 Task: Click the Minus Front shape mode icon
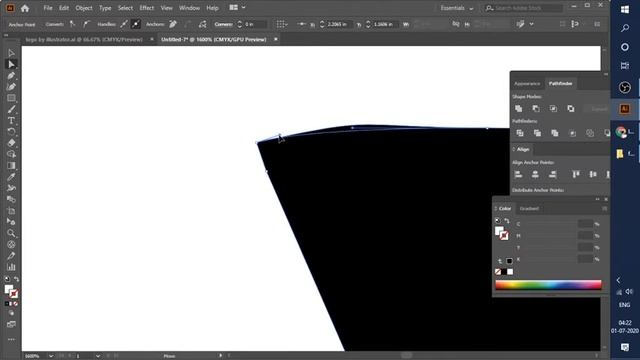click(x=536, y=109)
